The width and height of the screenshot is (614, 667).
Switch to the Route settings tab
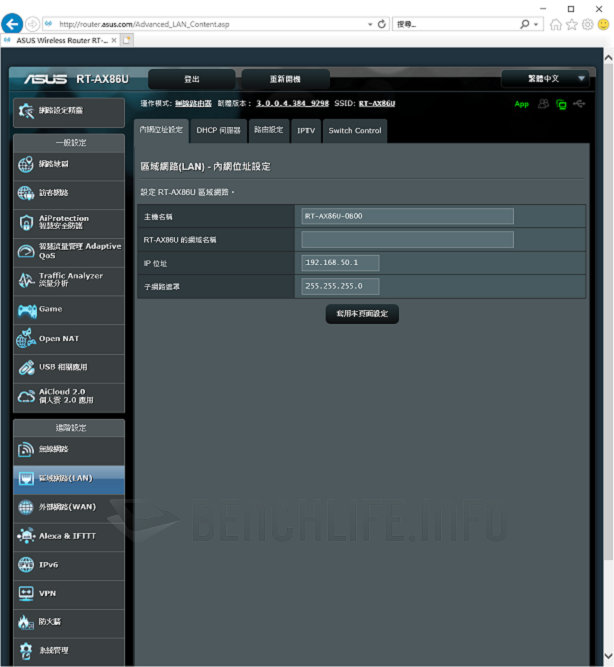[x=268, y=130]
